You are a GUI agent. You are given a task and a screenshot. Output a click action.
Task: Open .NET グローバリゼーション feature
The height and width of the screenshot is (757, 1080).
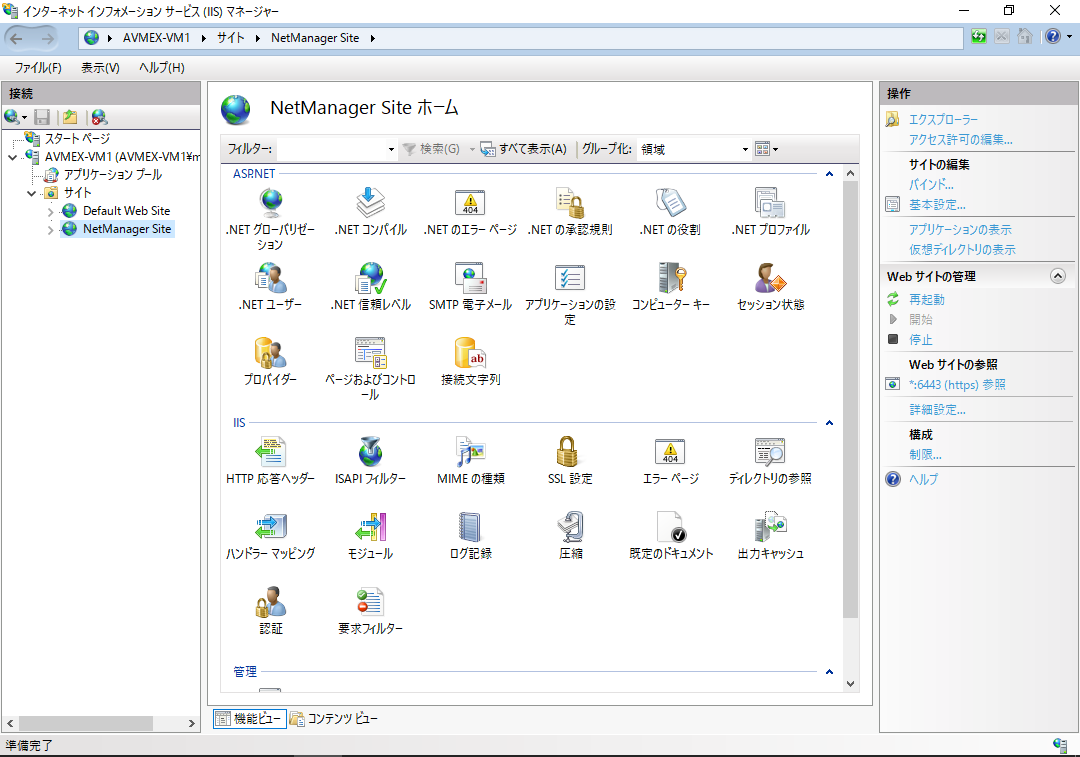click(270, 219)
